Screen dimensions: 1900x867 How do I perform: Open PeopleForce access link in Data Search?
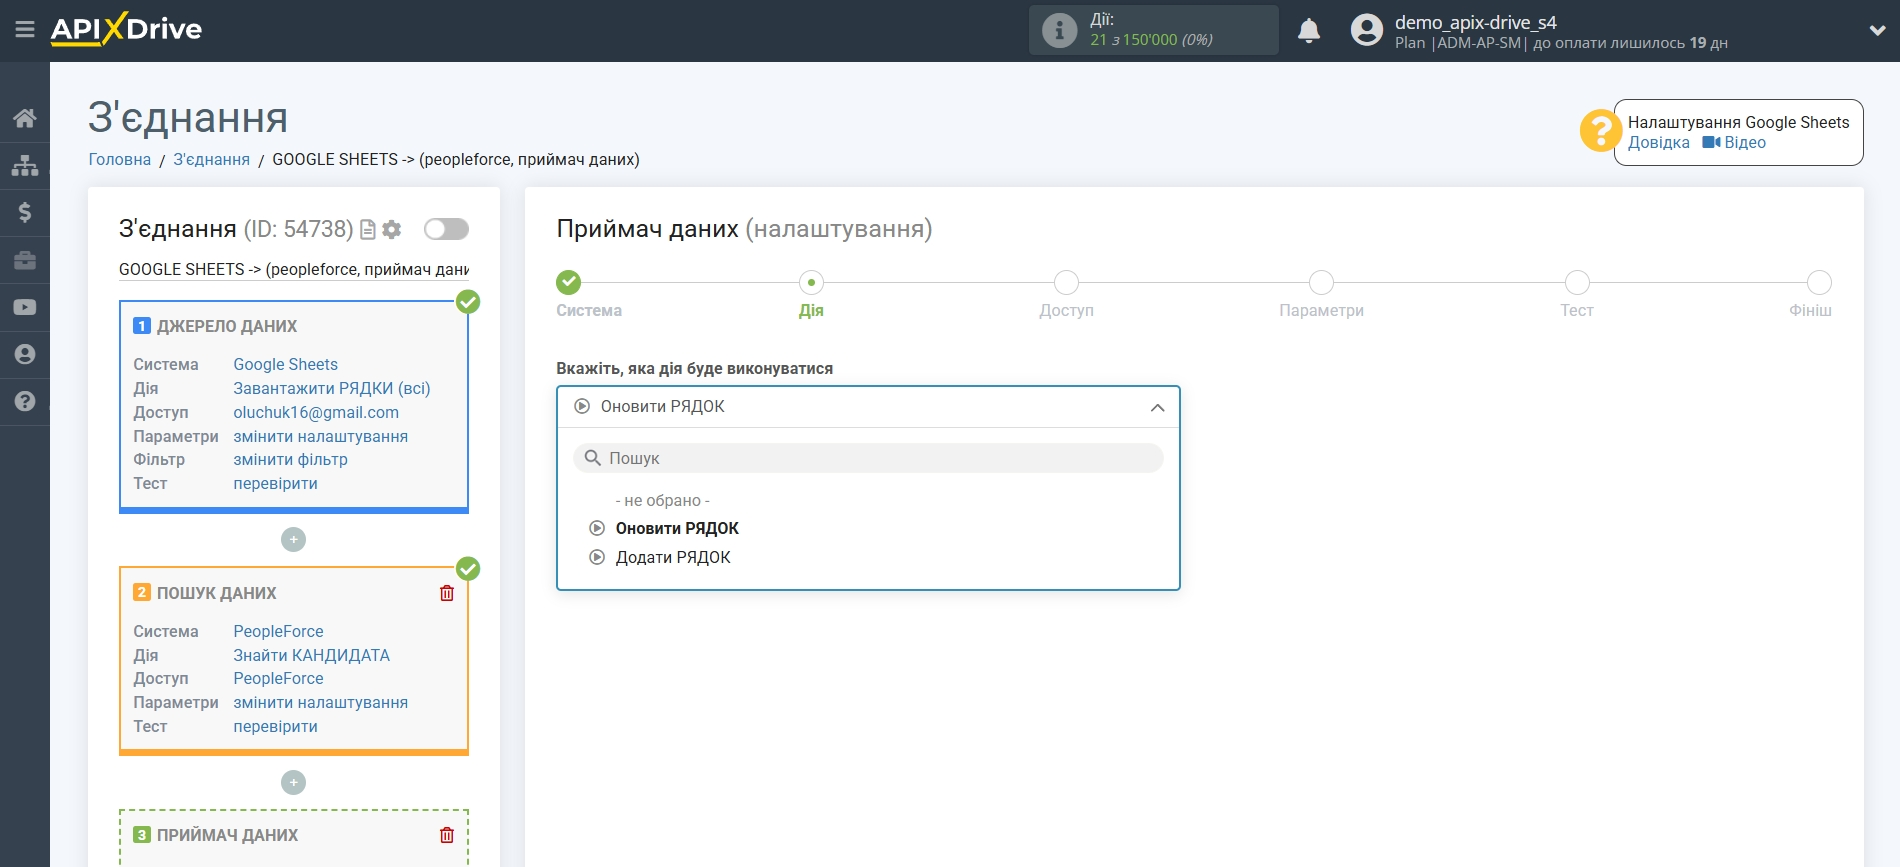[x=279, y=678]
